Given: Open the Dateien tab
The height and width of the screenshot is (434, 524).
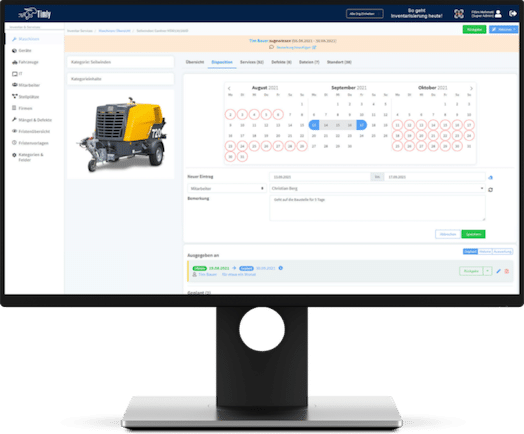Looking at the screenshot, I should click(x=309, y=62).
